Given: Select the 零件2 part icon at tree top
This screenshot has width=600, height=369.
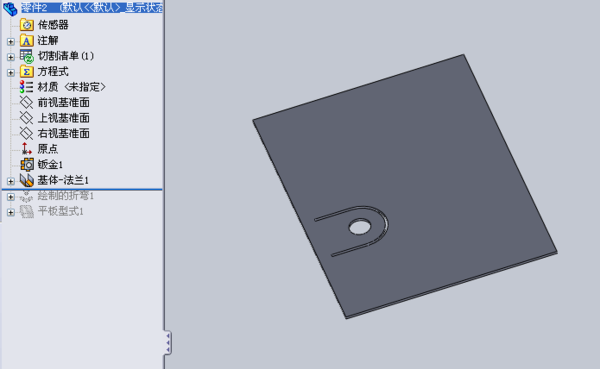Looking at the screenshot, I should pos(10,9).
